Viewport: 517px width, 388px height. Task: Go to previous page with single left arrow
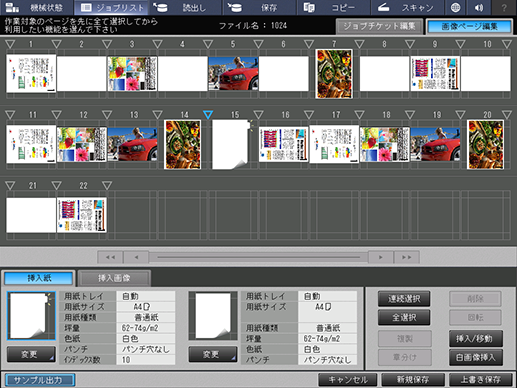pyautogui.click(x=136, y=257)
